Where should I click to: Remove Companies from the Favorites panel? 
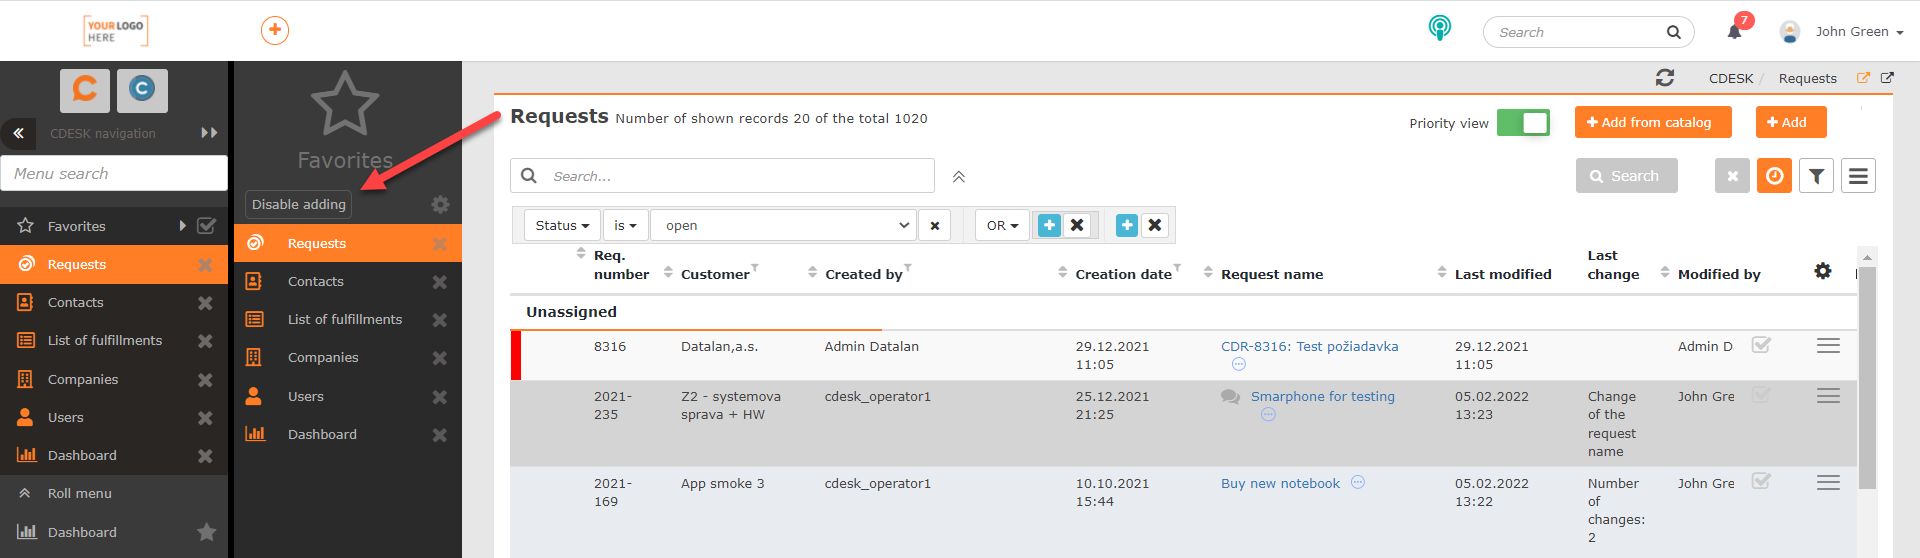(x=439, y=358)
